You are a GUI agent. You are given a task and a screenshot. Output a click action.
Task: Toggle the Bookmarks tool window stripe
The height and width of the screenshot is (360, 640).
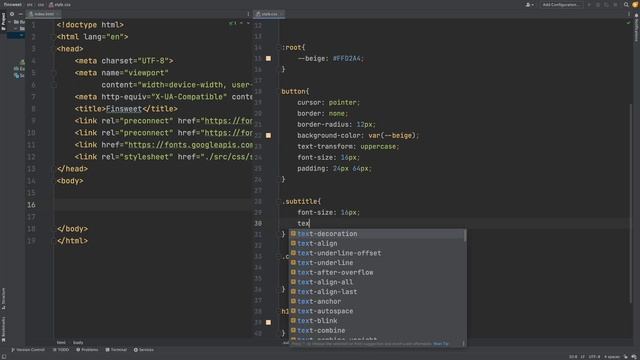point(3,329)
